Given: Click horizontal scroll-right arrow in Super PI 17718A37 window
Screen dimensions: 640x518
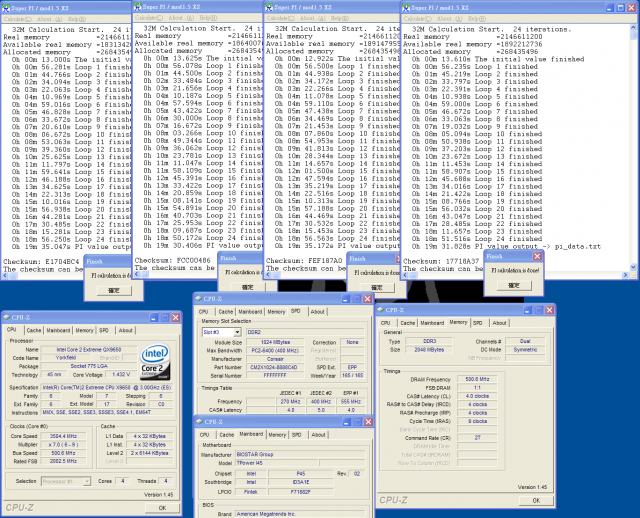Looking at the screenshot, I should coord(625,275).
